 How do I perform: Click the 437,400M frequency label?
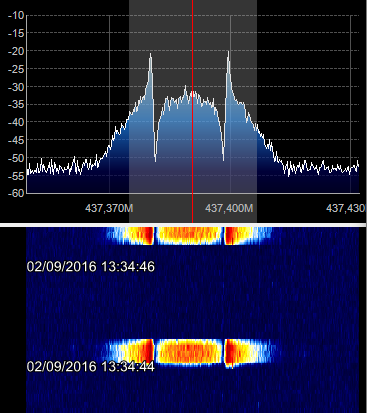coord(229,208)
